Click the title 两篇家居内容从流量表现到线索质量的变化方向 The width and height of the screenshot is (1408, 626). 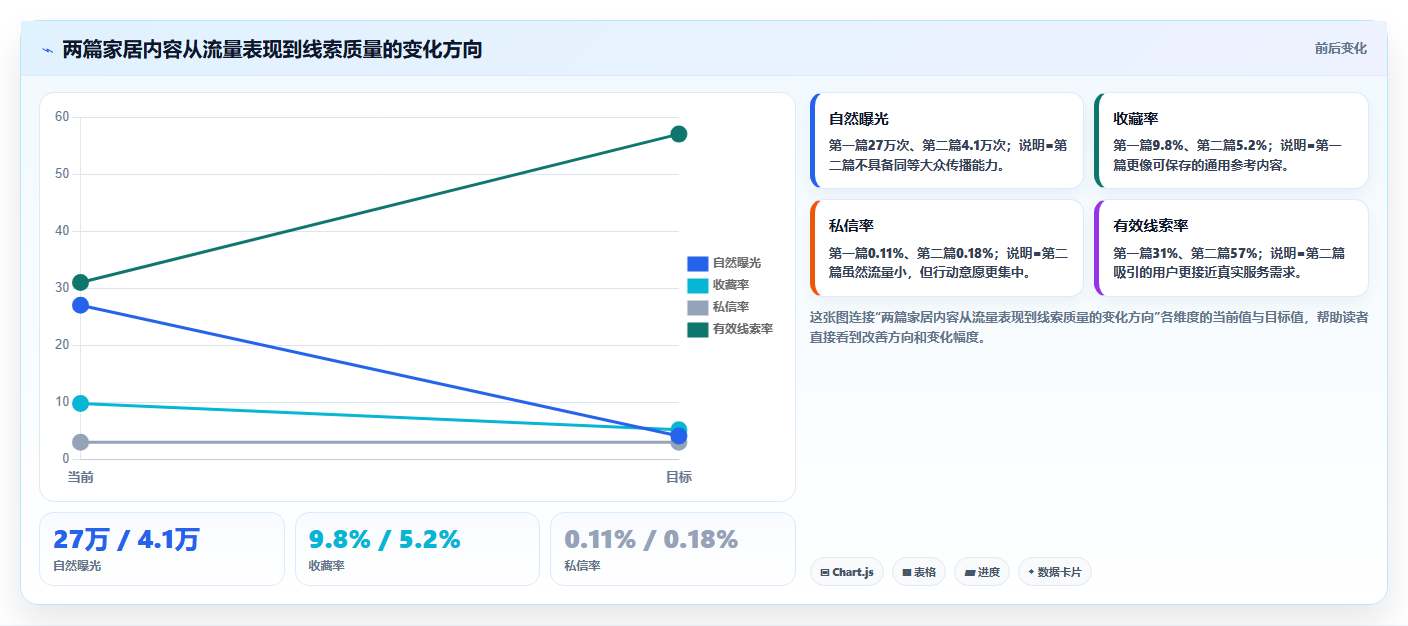272,49
